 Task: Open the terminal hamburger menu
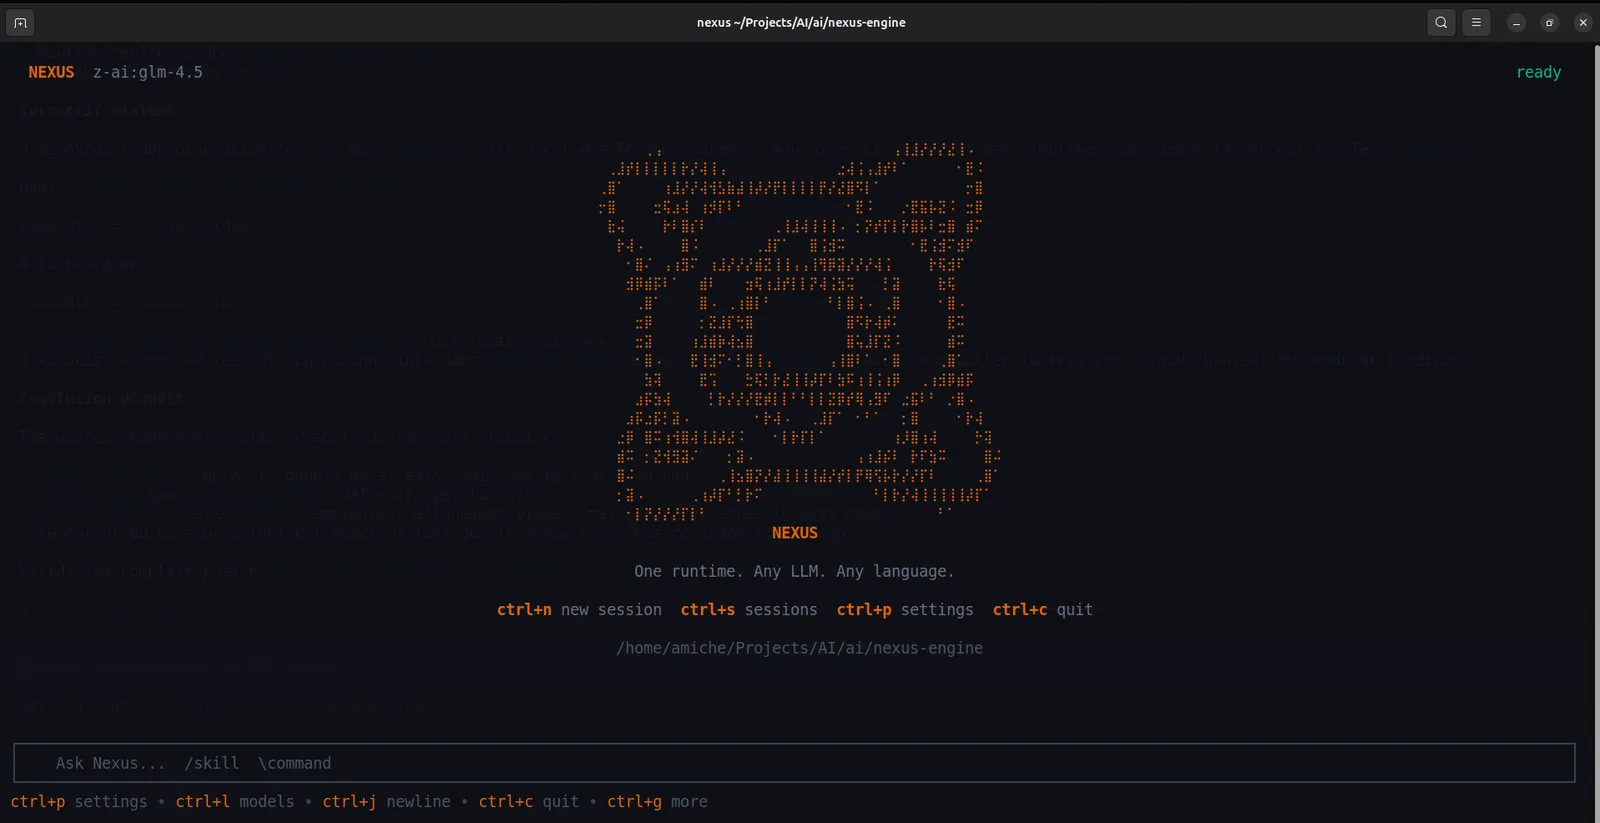(x=1476, y=22)
